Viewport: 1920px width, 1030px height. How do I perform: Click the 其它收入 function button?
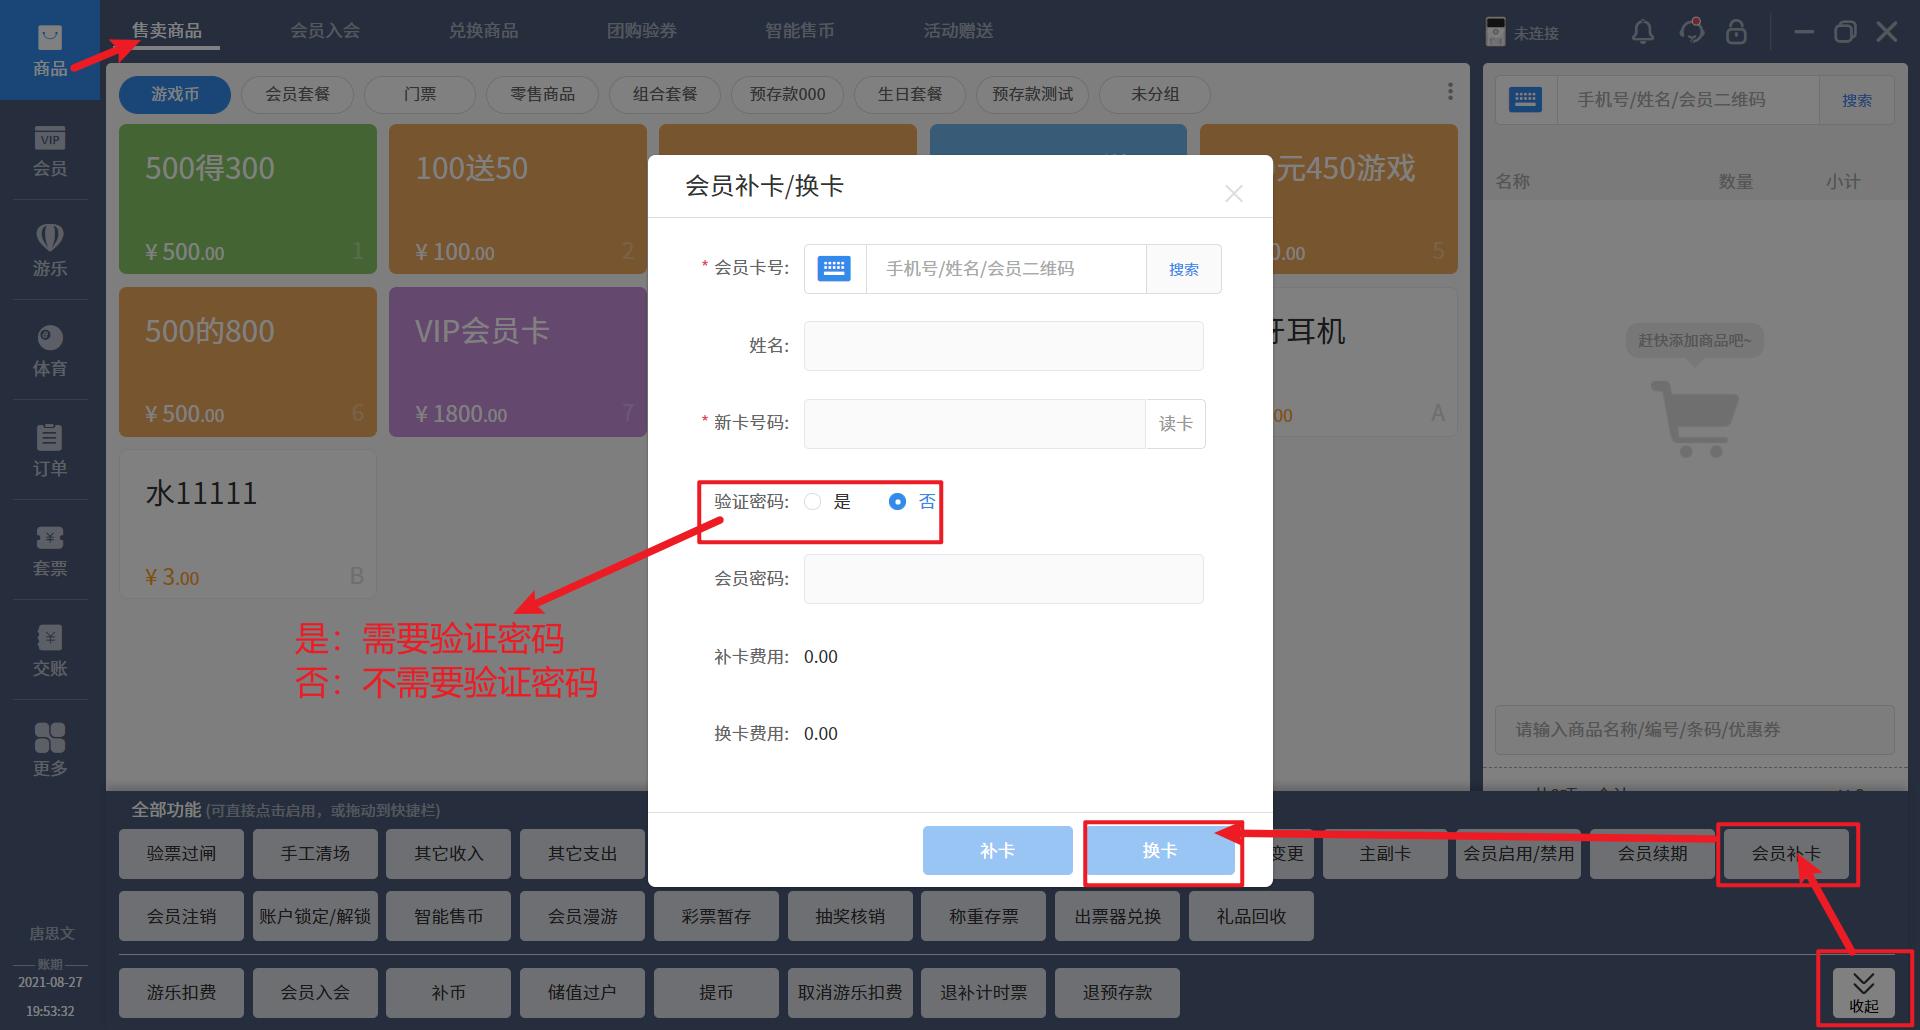coord(449,854)
